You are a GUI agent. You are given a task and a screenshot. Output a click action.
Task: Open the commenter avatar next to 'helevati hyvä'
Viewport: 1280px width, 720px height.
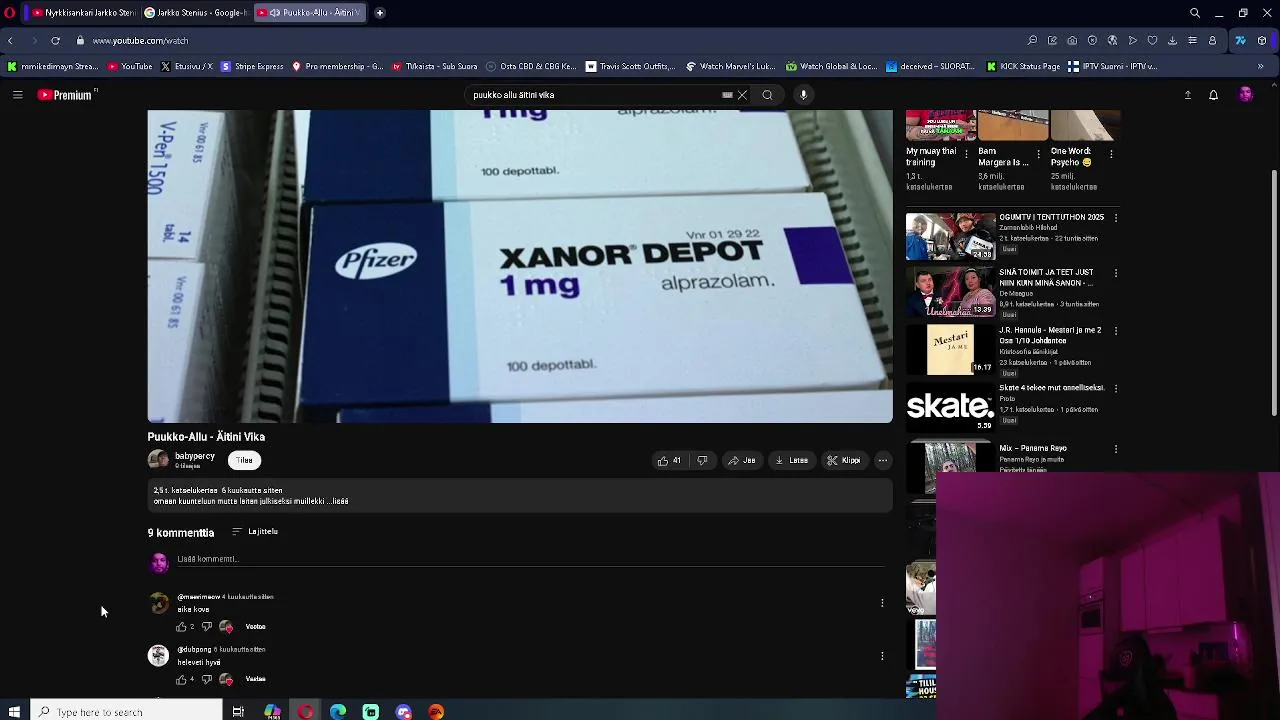click(158, 656)
